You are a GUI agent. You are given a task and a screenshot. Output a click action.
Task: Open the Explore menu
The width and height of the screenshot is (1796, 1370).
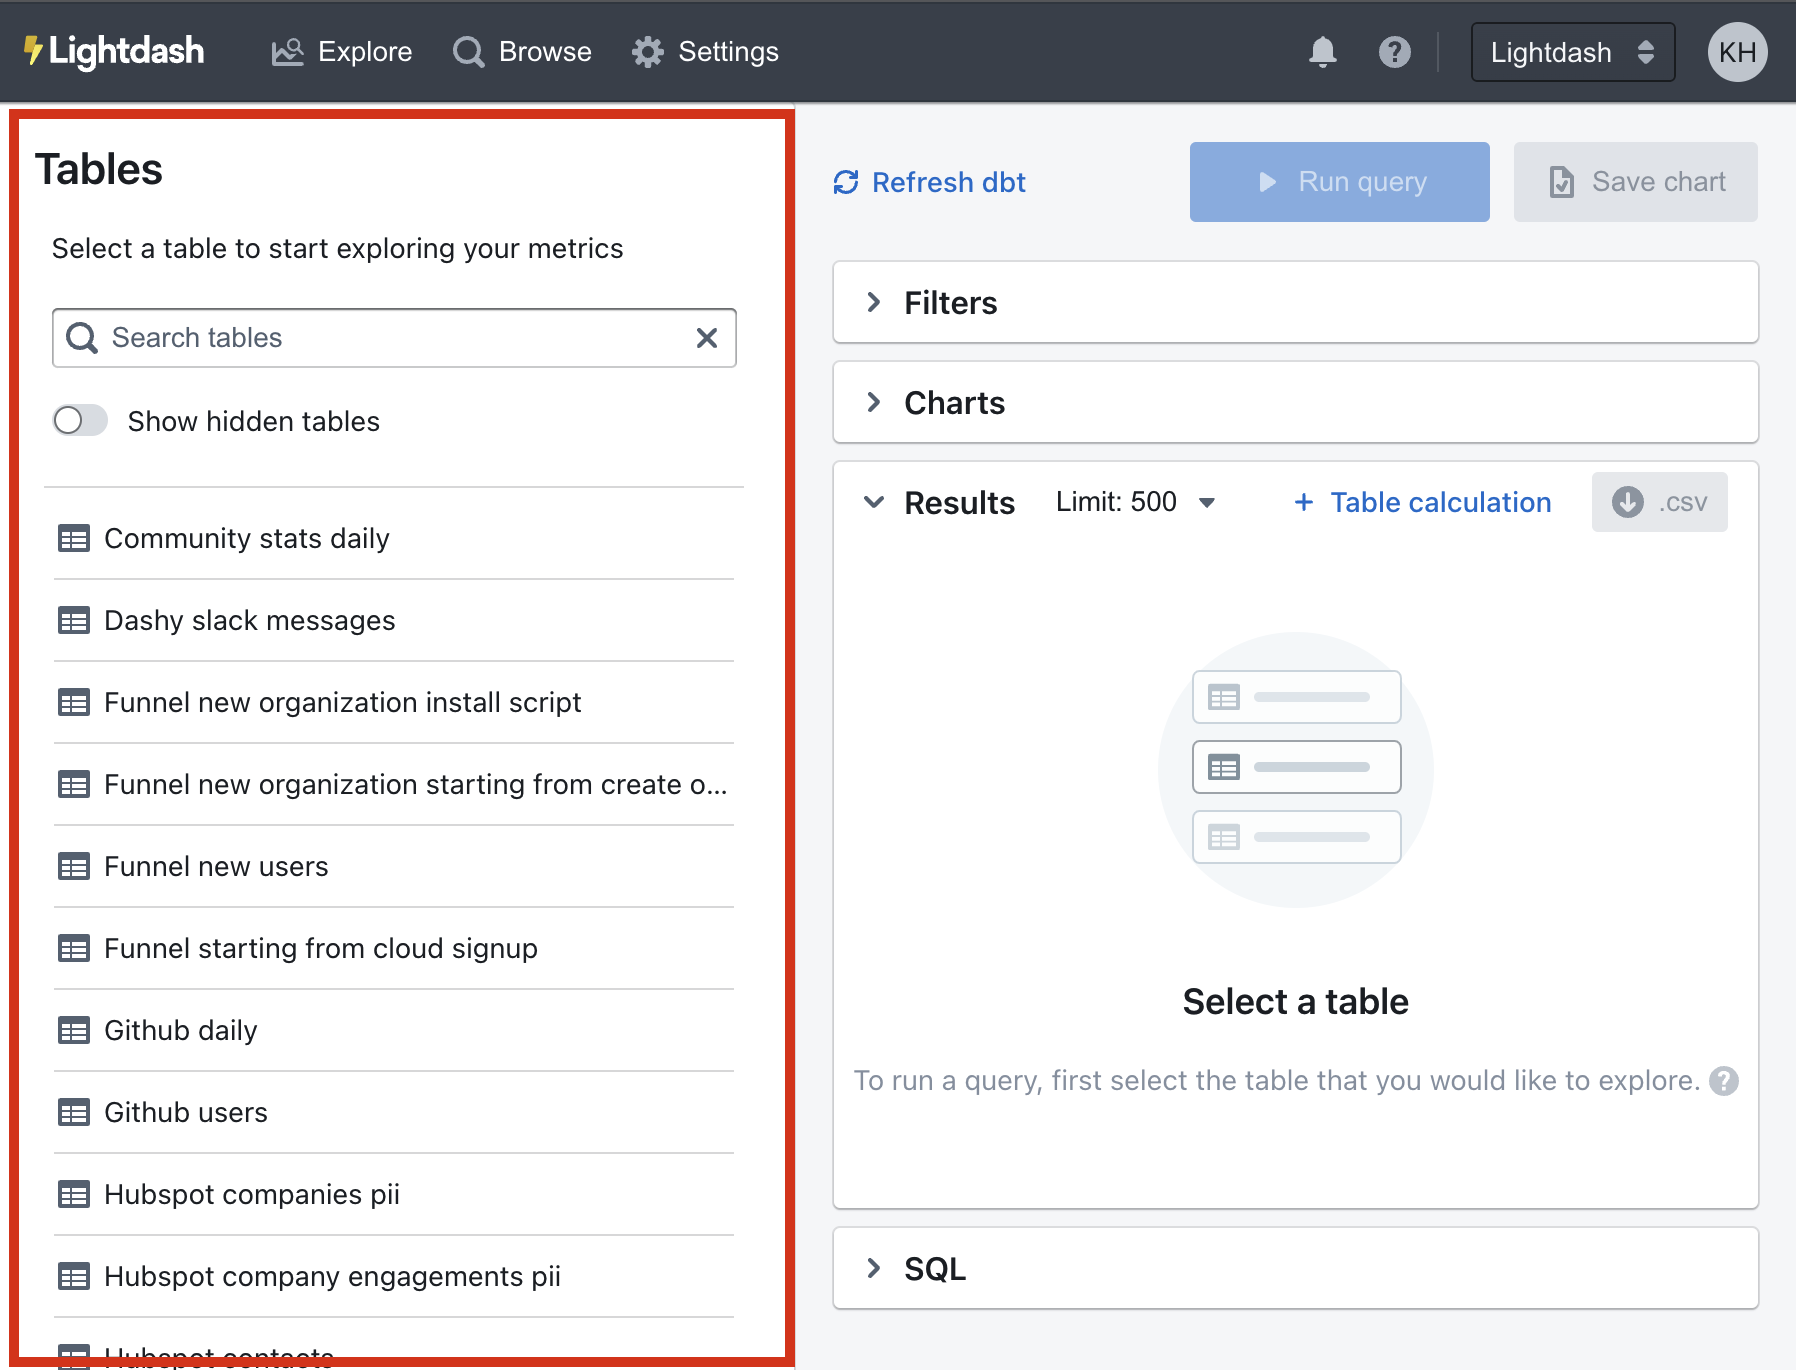point(342,52)
